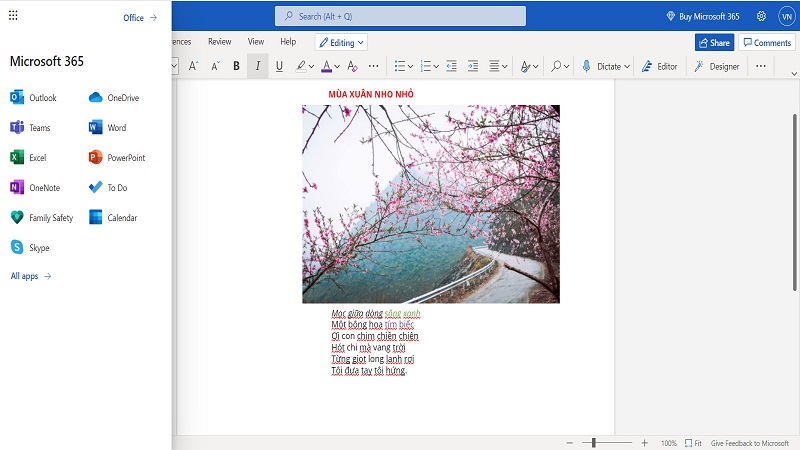Increase font size with grow font icon
The width and height of the screenshot is (800, 450).
pyautogui.click(x=193, y=66)
